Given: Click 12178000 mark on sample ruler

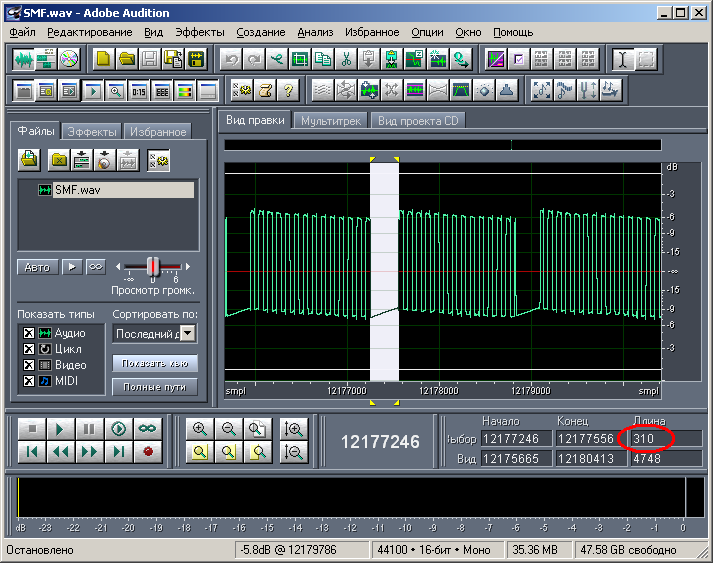Looking at the screenshot, I should tap(439, 391).
